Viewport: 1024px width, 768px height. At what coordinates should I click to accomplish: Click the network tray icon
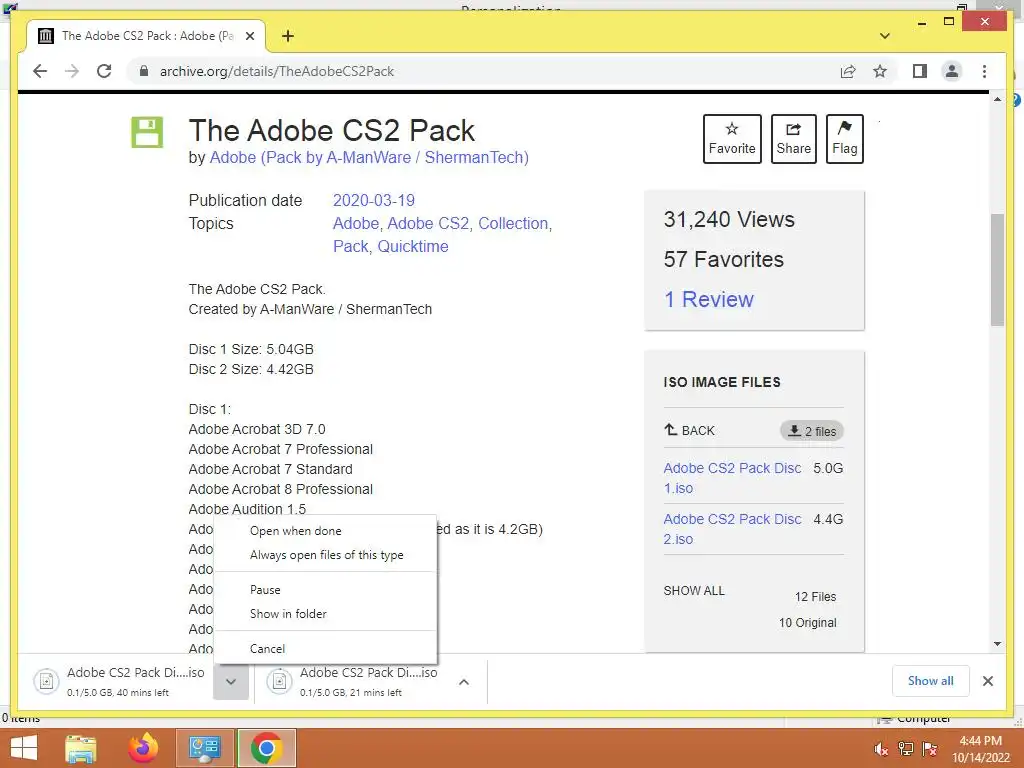coord(906,749)
